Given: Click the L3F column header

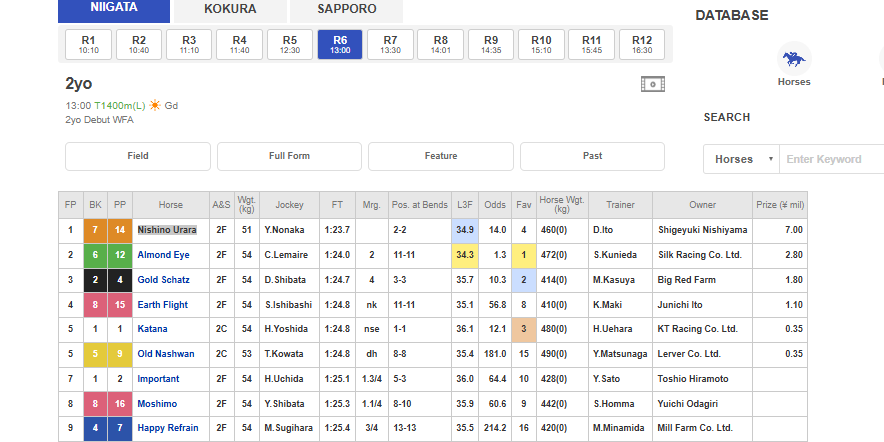Looking at the screenshot, I should [x=465, y=205].
